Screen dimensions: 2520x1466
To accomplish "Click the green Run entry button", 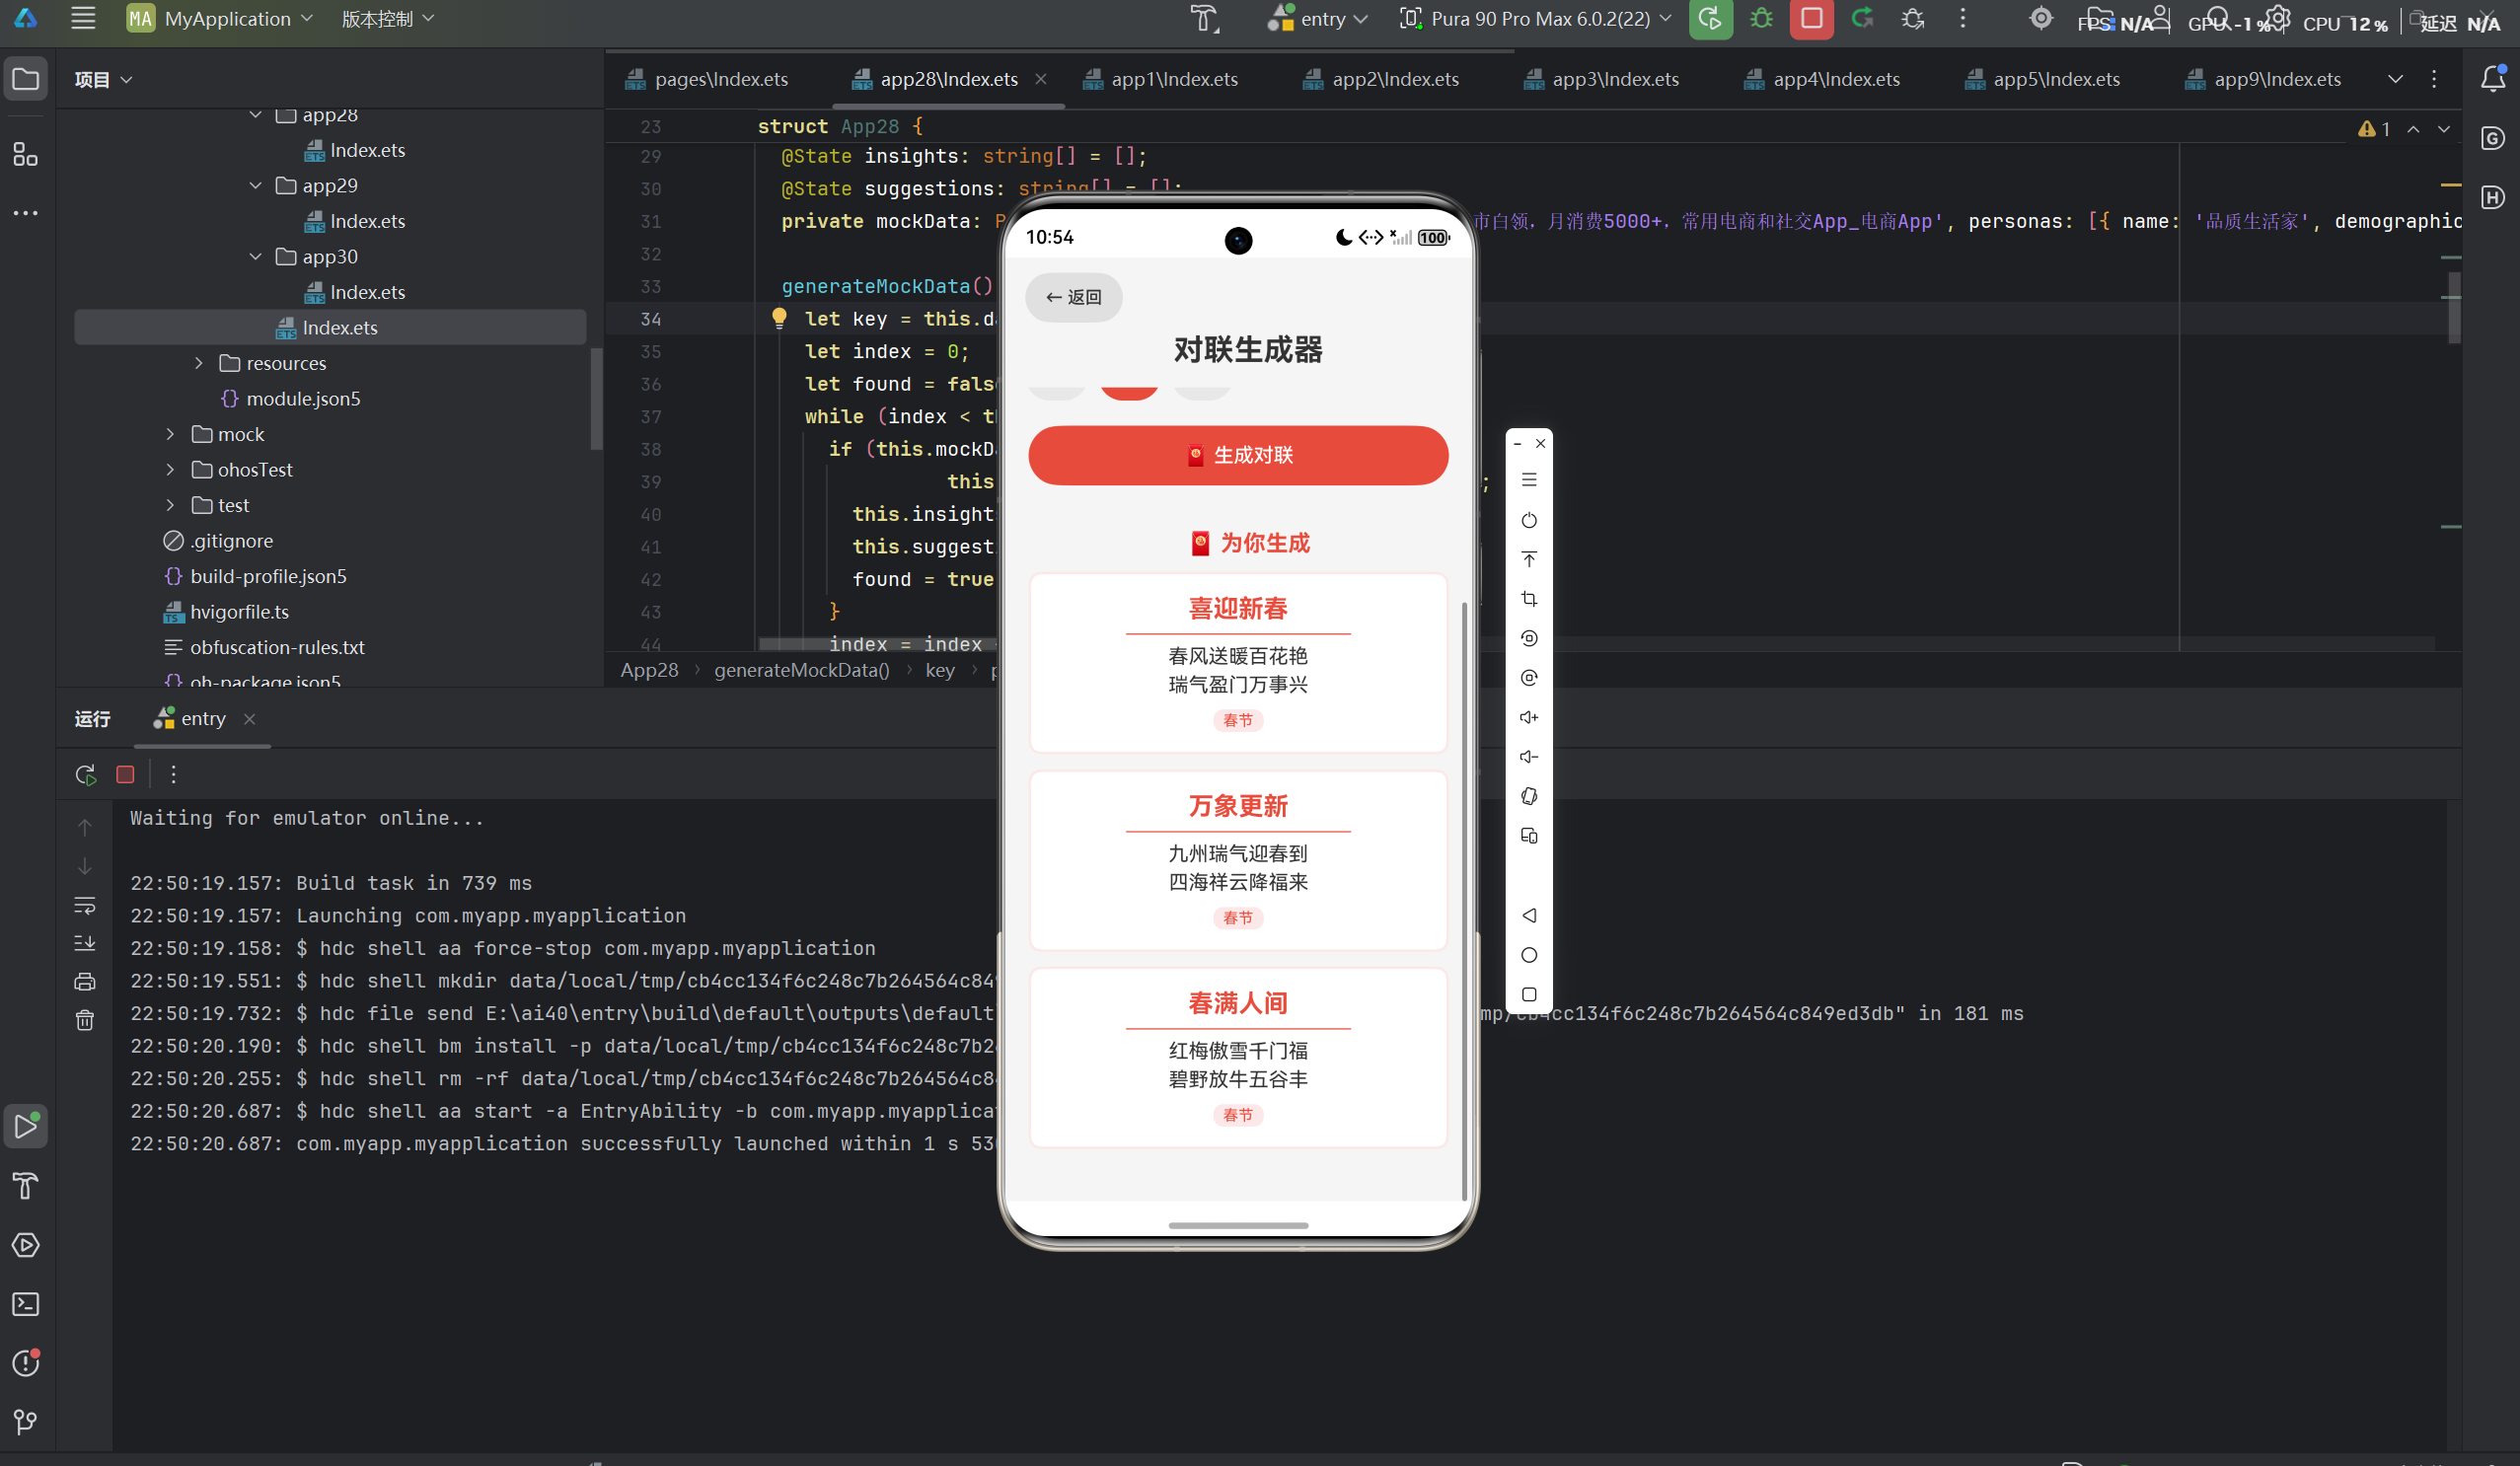I will pyautogui.click(x=1710, y=19).
